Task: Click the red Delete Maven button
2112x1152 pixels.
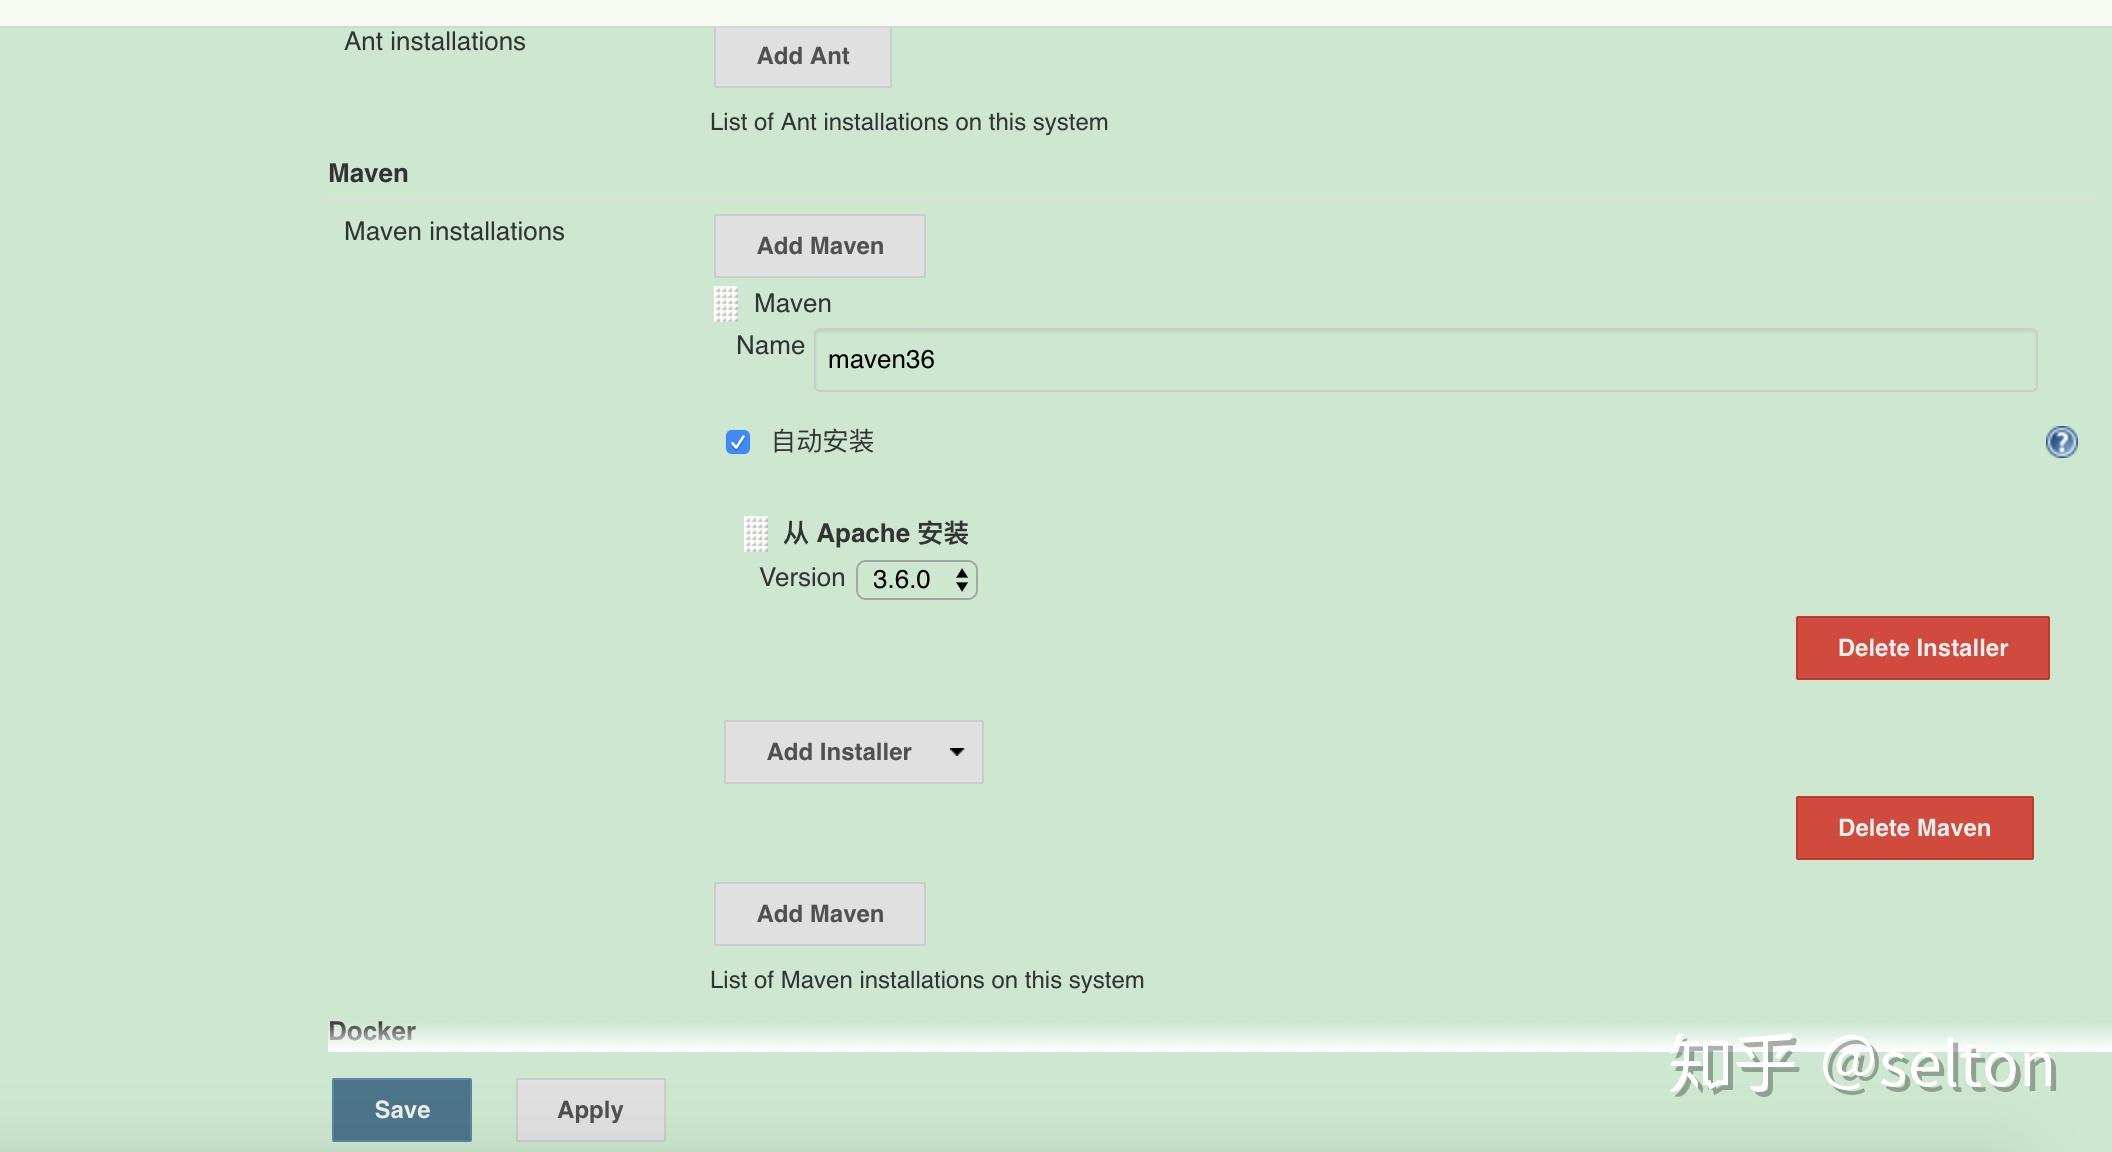Action: point(1914,828)
